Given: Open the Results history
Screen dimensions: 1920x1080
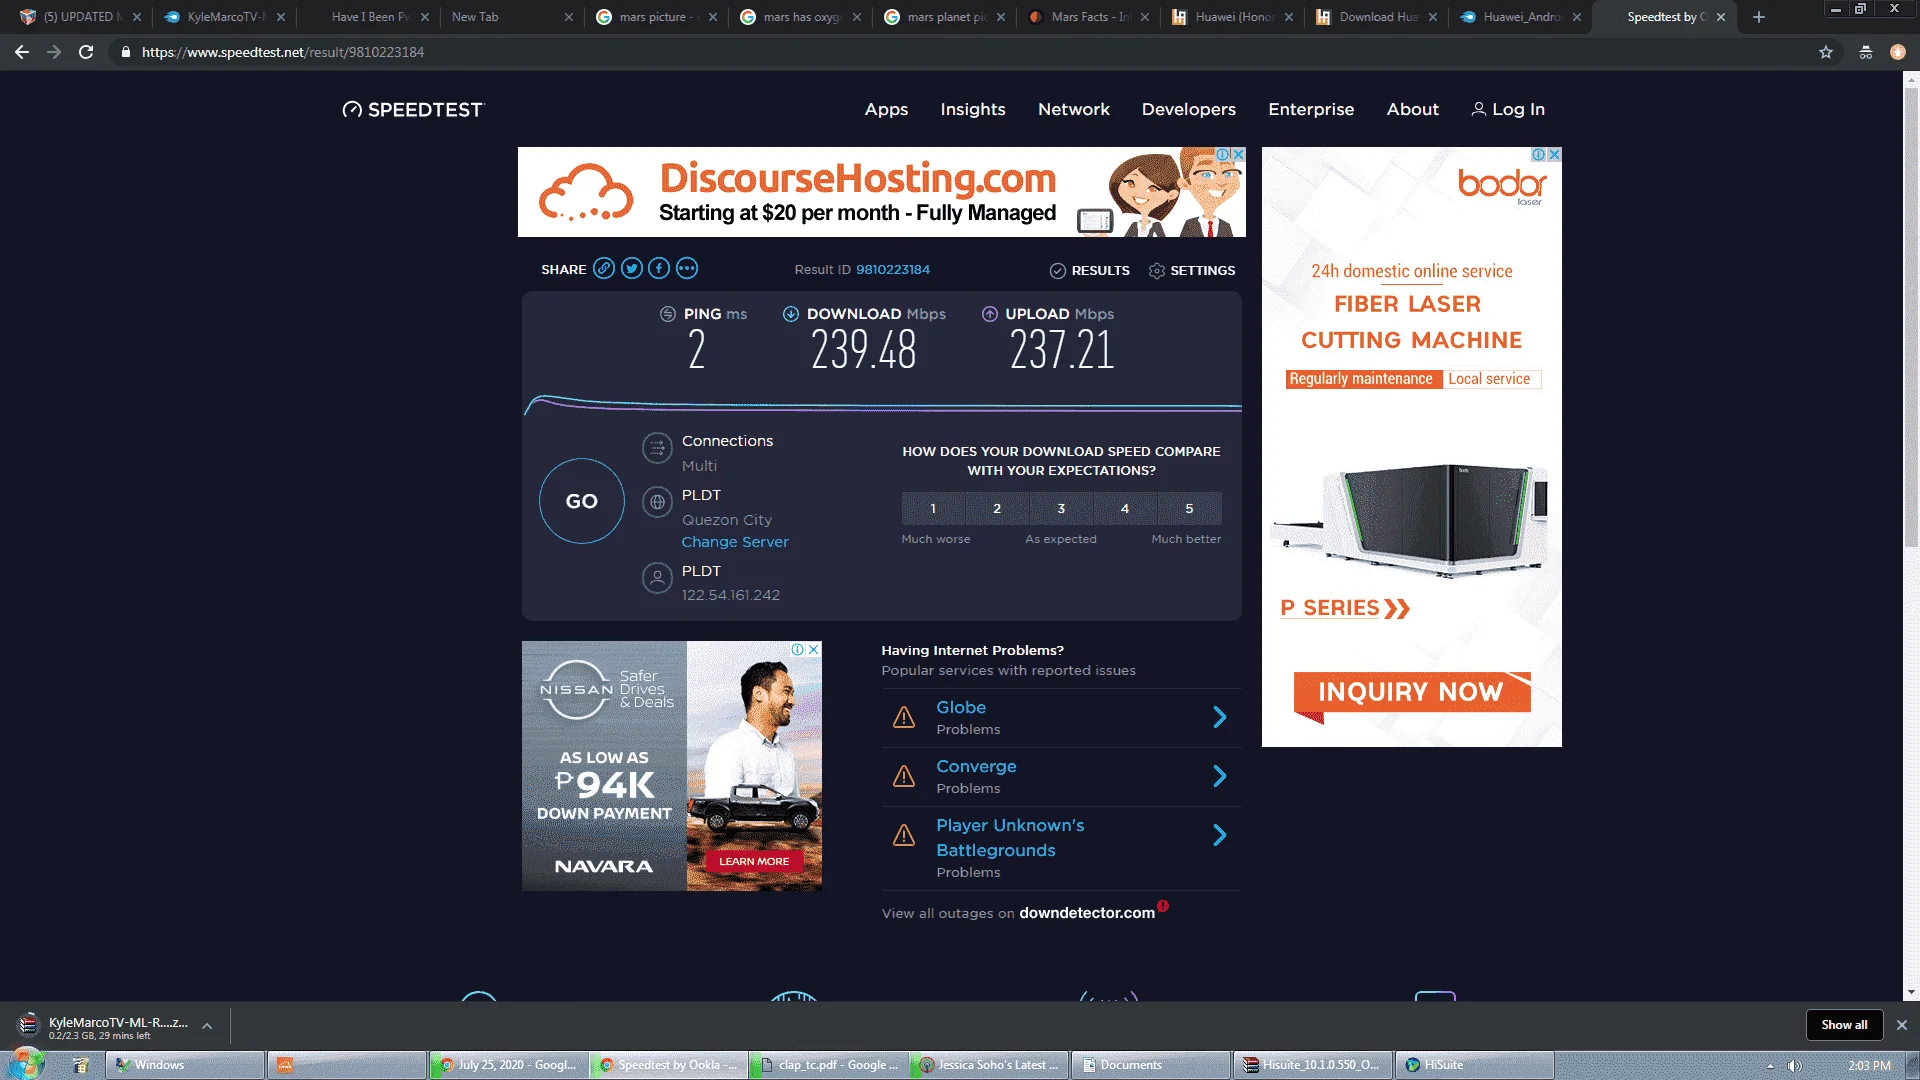Looking at the screenshot, I should point(1089,271).
